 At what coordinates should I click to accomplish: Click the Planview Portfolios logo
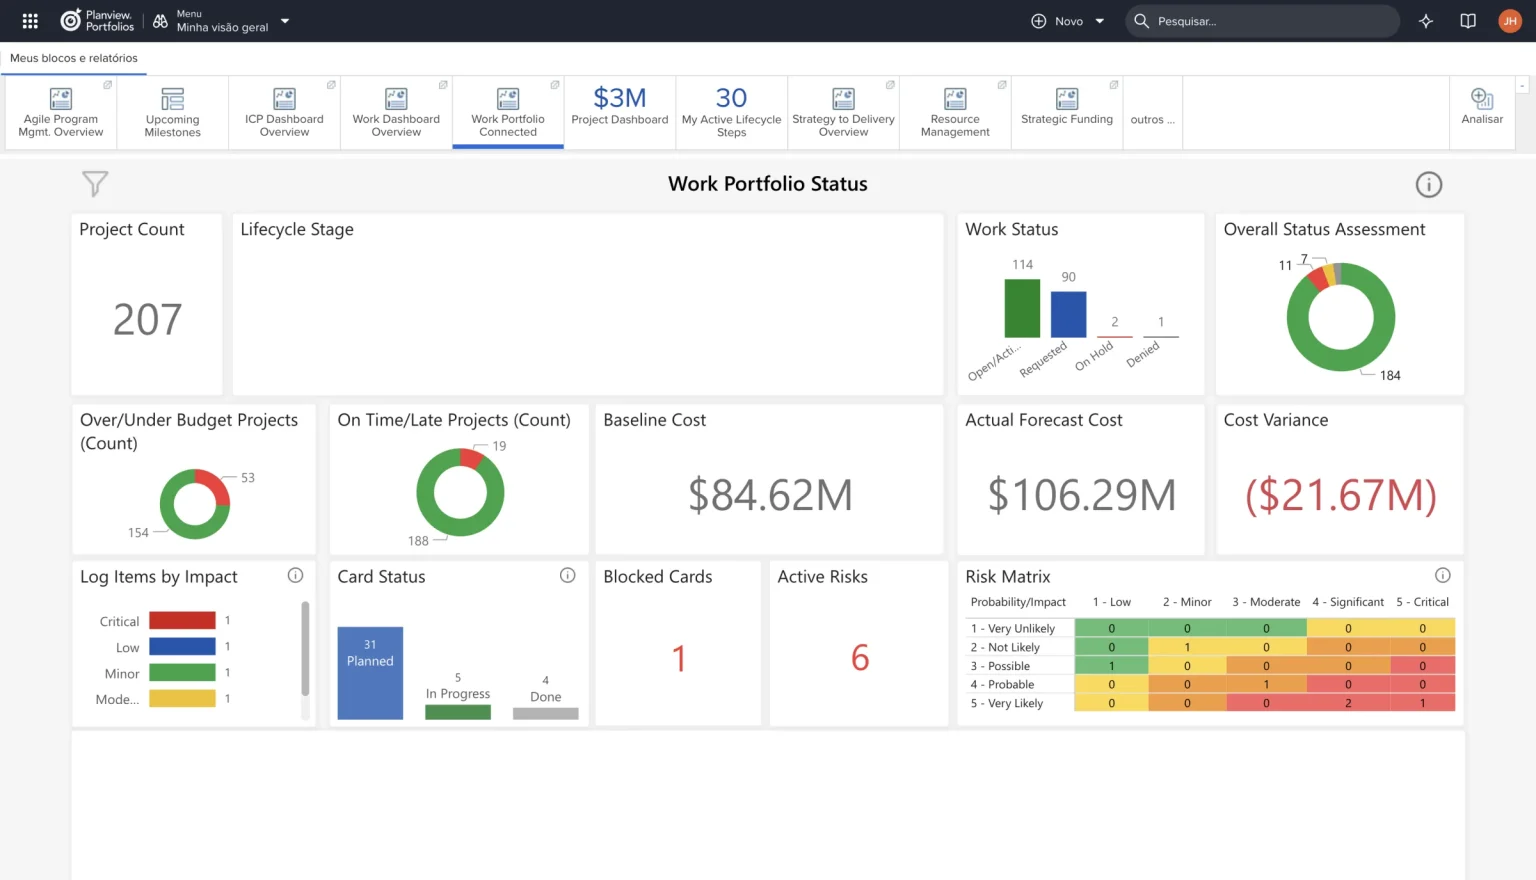[97, 21]
